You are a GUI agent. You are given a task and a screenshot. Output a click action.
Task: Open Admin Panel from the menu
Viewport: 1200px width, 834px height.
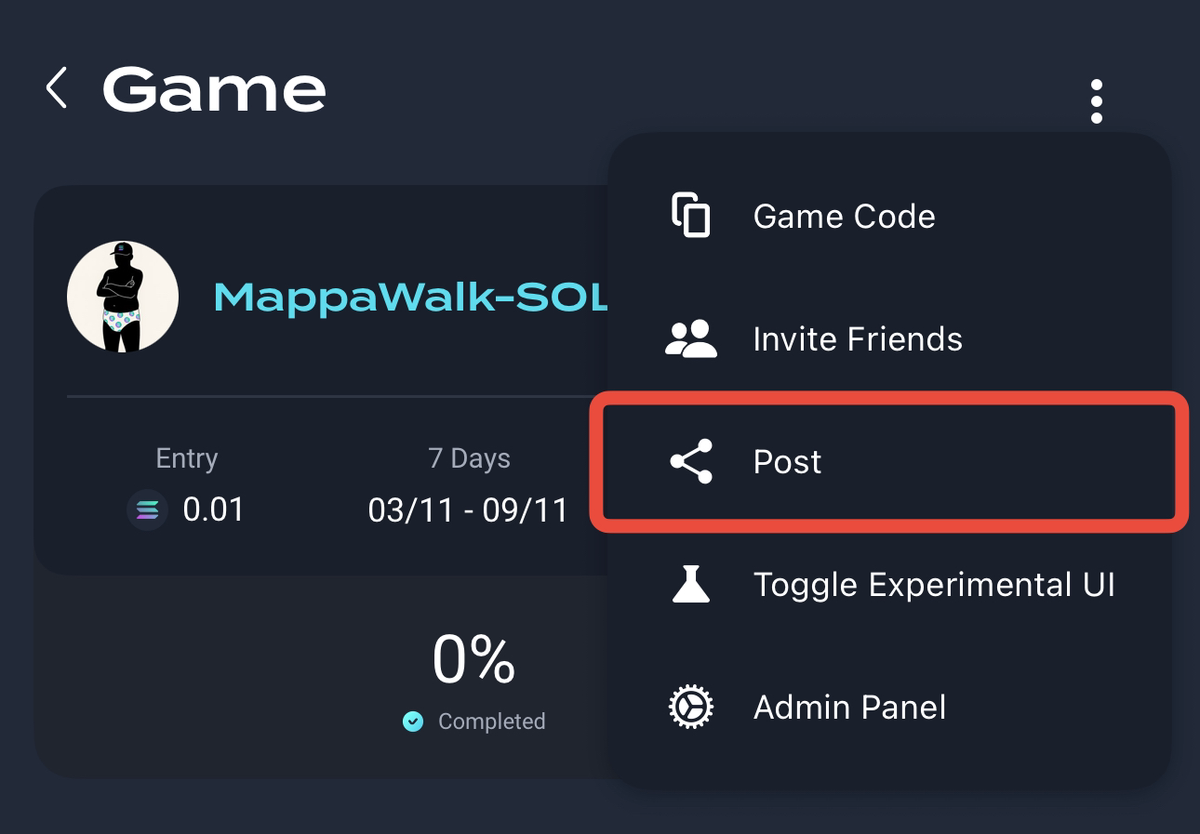coord(849,707)
